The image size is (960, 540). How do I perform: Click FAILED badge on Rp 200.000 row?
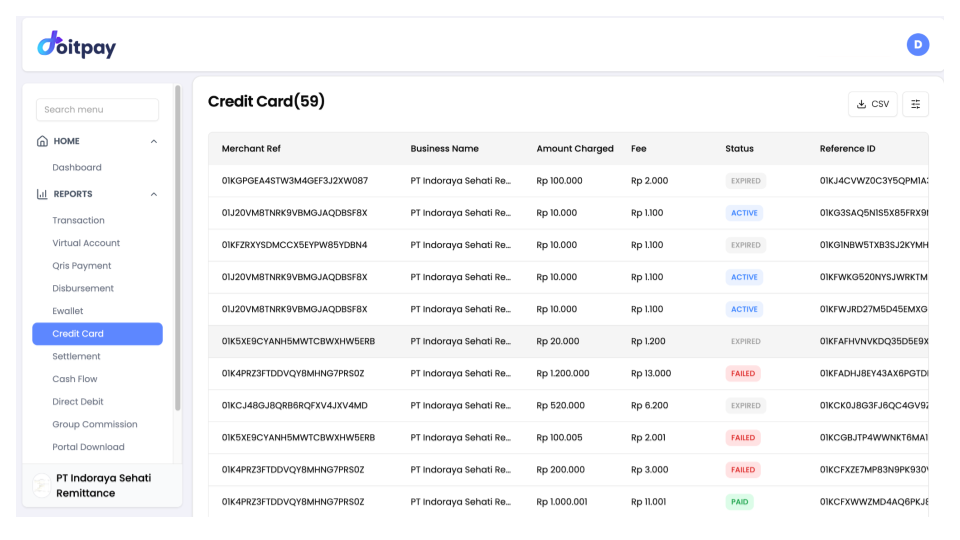point(743,470)
